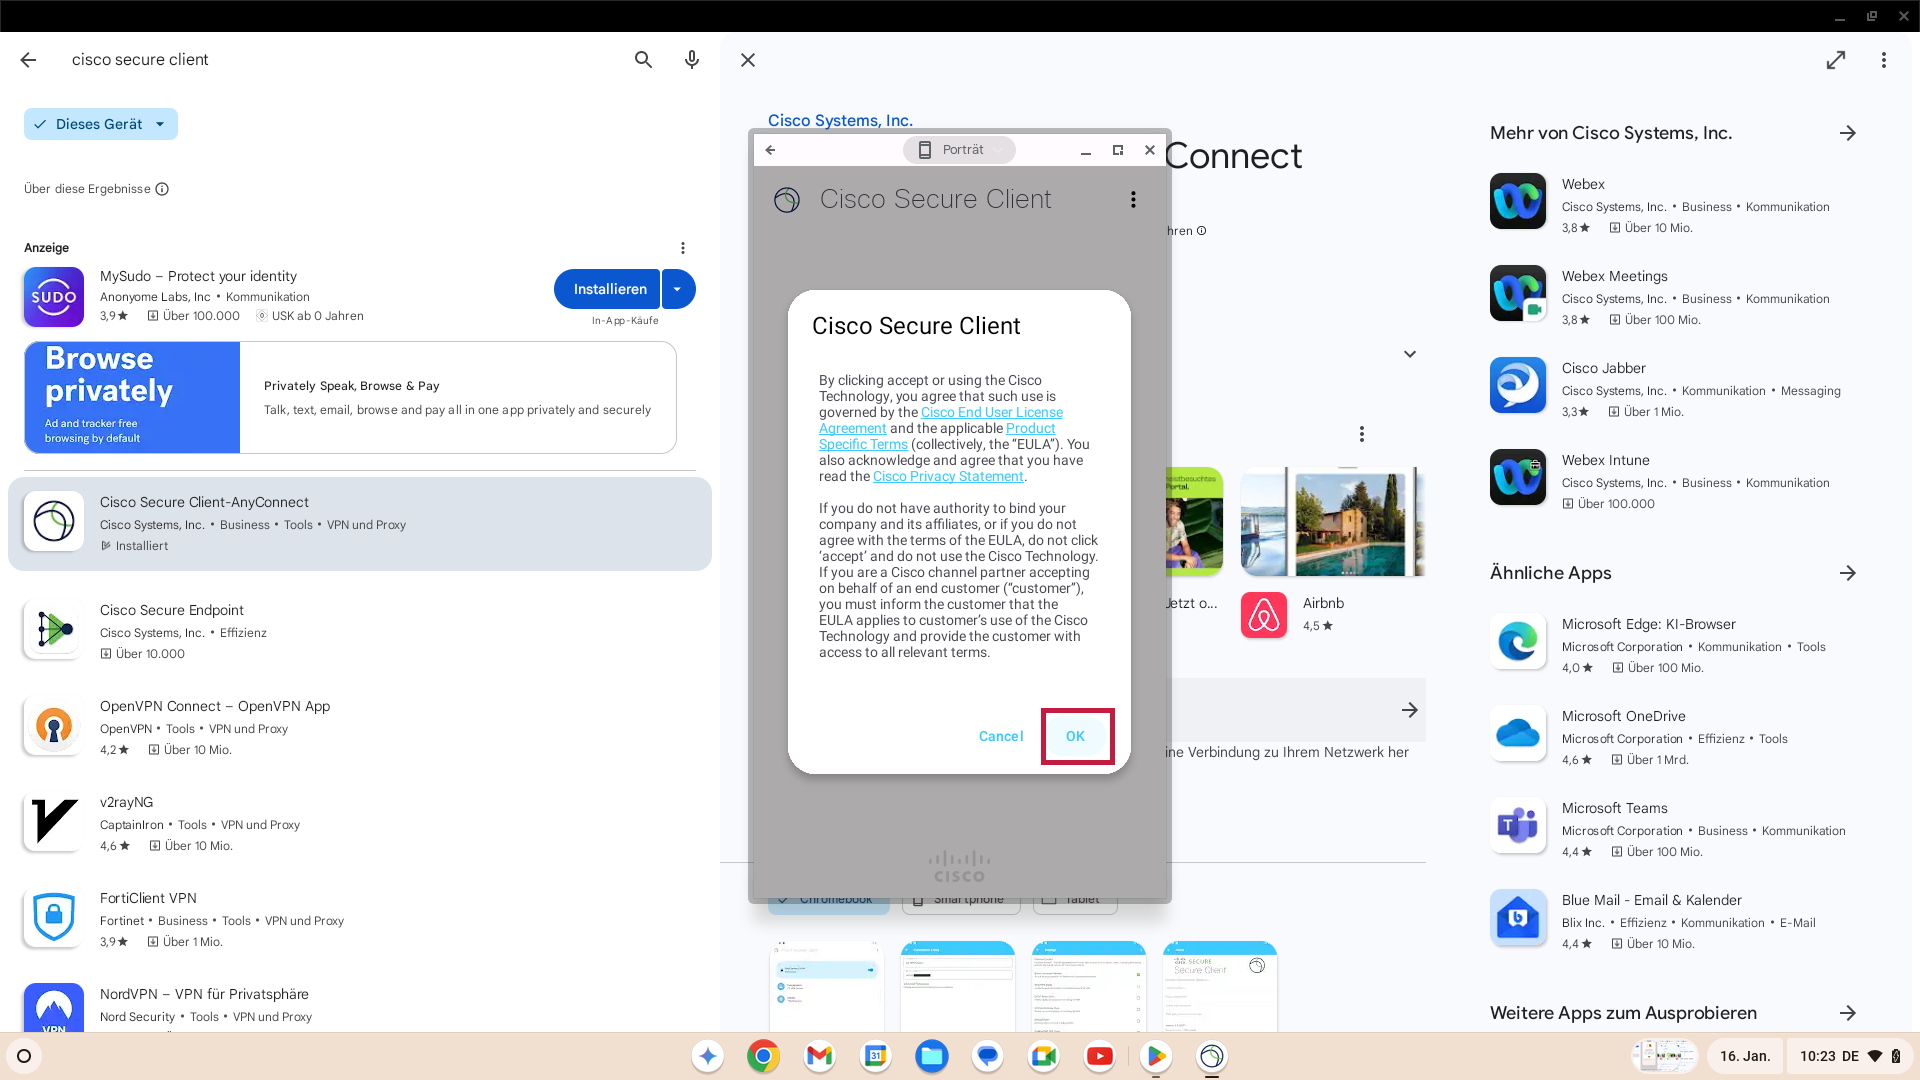The image size is (1920, 1080).
Task: Open the Microsoft Teams app icon
Action: tap(1518, 825)
